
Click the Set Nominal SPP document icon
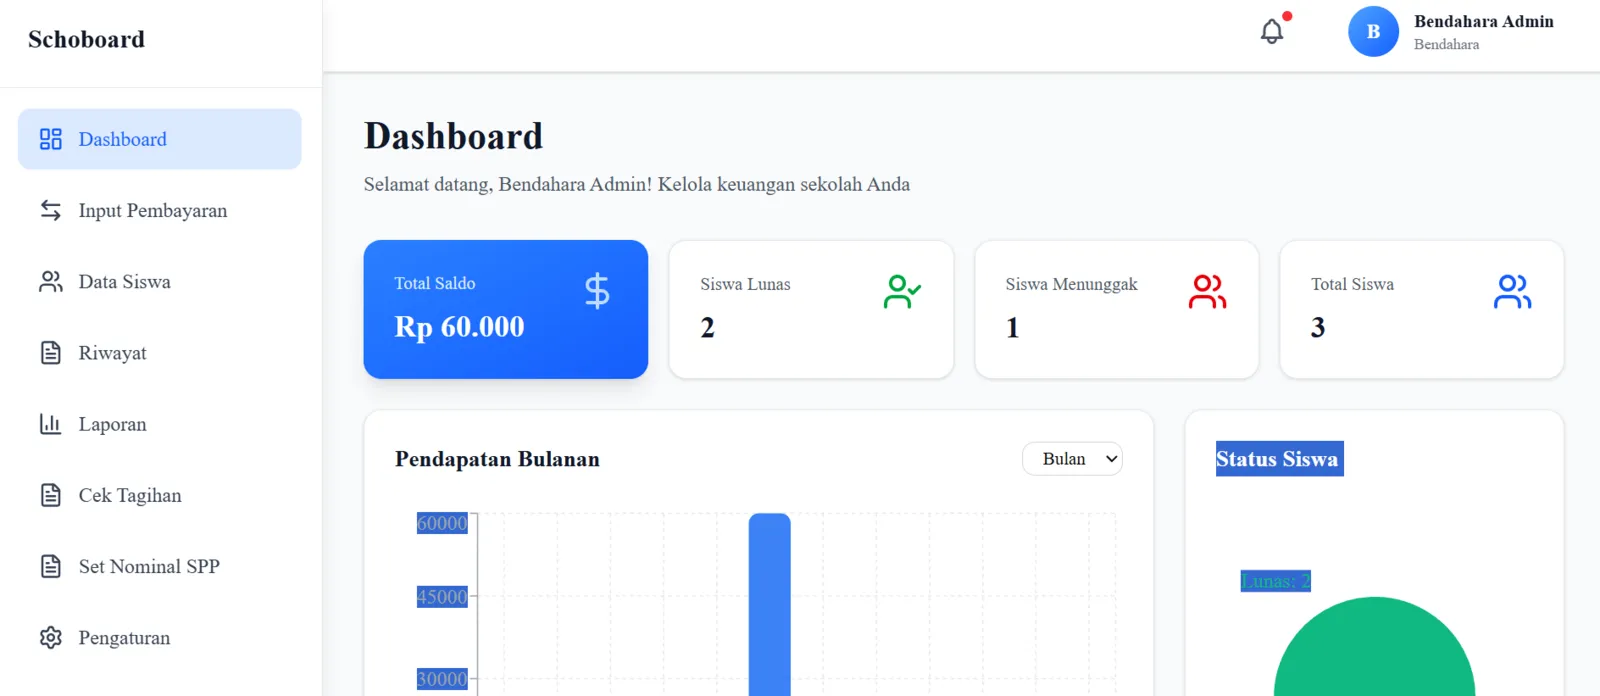pos(51,566)
